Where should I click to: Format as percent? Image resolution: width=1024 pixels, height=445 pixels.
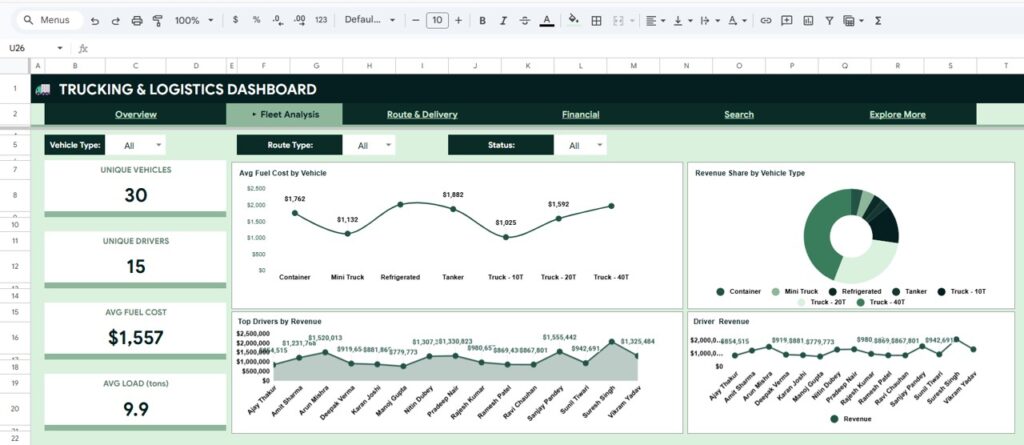256,20
